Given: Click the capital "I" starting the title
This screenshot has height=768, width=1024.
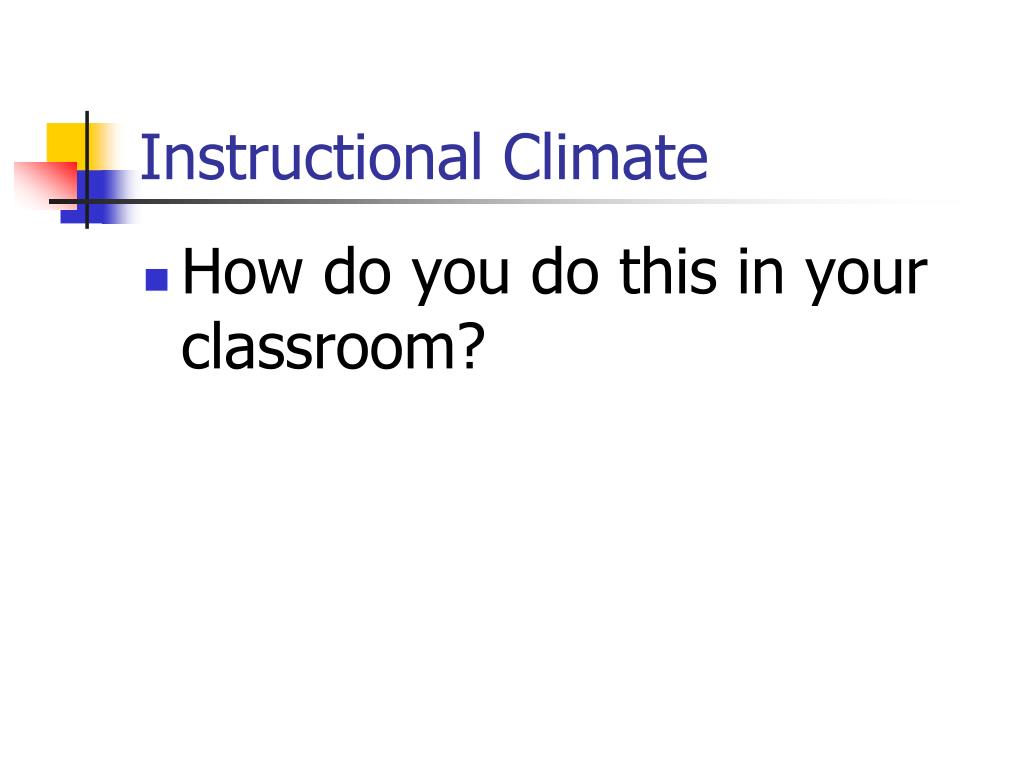Looking at the screenshot, I should pyautogui.click(x=145, y=157).
